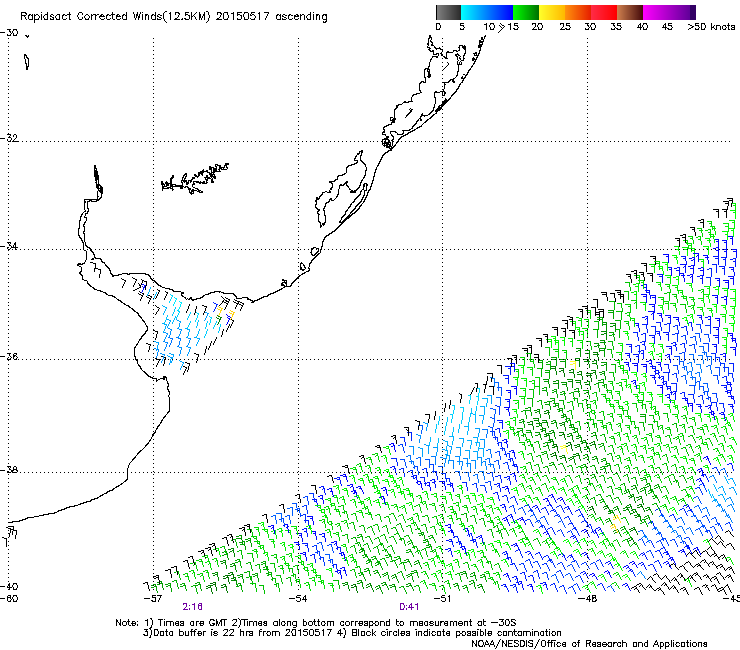
Task: Click the 'Times are GMT' note line
Action: 316,623
